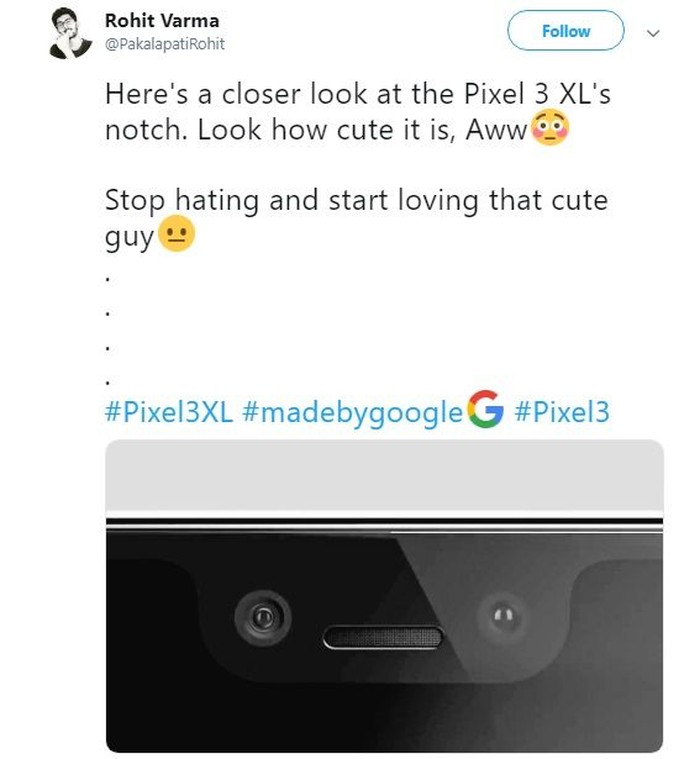Open the @PakalapatiRohit handle link

pyautogui.click(x=165, y=44)
